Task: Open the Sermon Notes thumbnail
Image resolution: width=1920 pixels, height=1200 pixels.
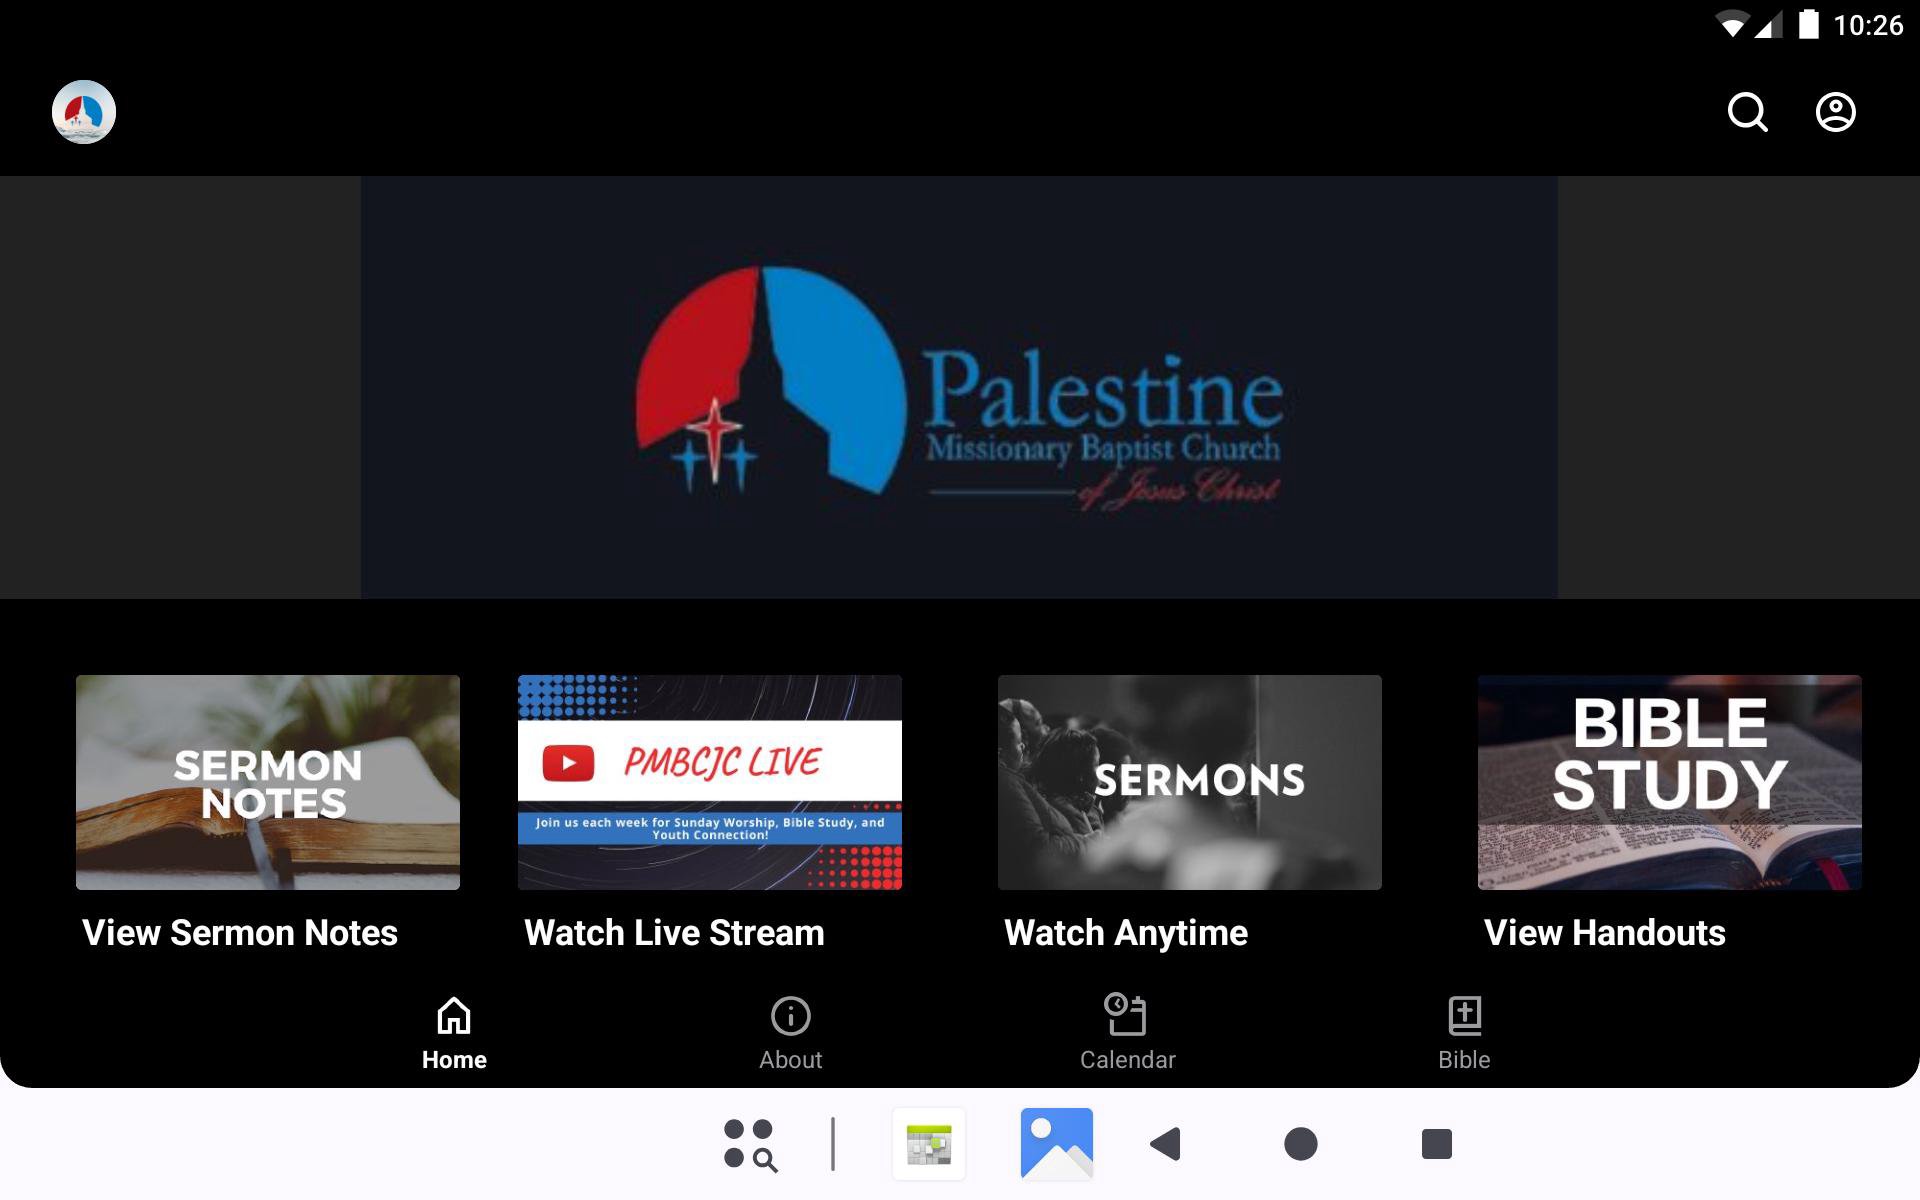Action: (268, 782)
